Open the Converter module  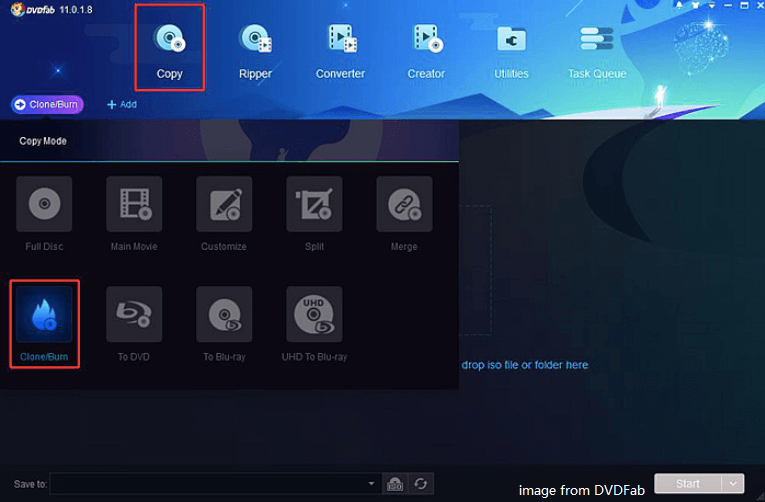[x=341, y=51]
